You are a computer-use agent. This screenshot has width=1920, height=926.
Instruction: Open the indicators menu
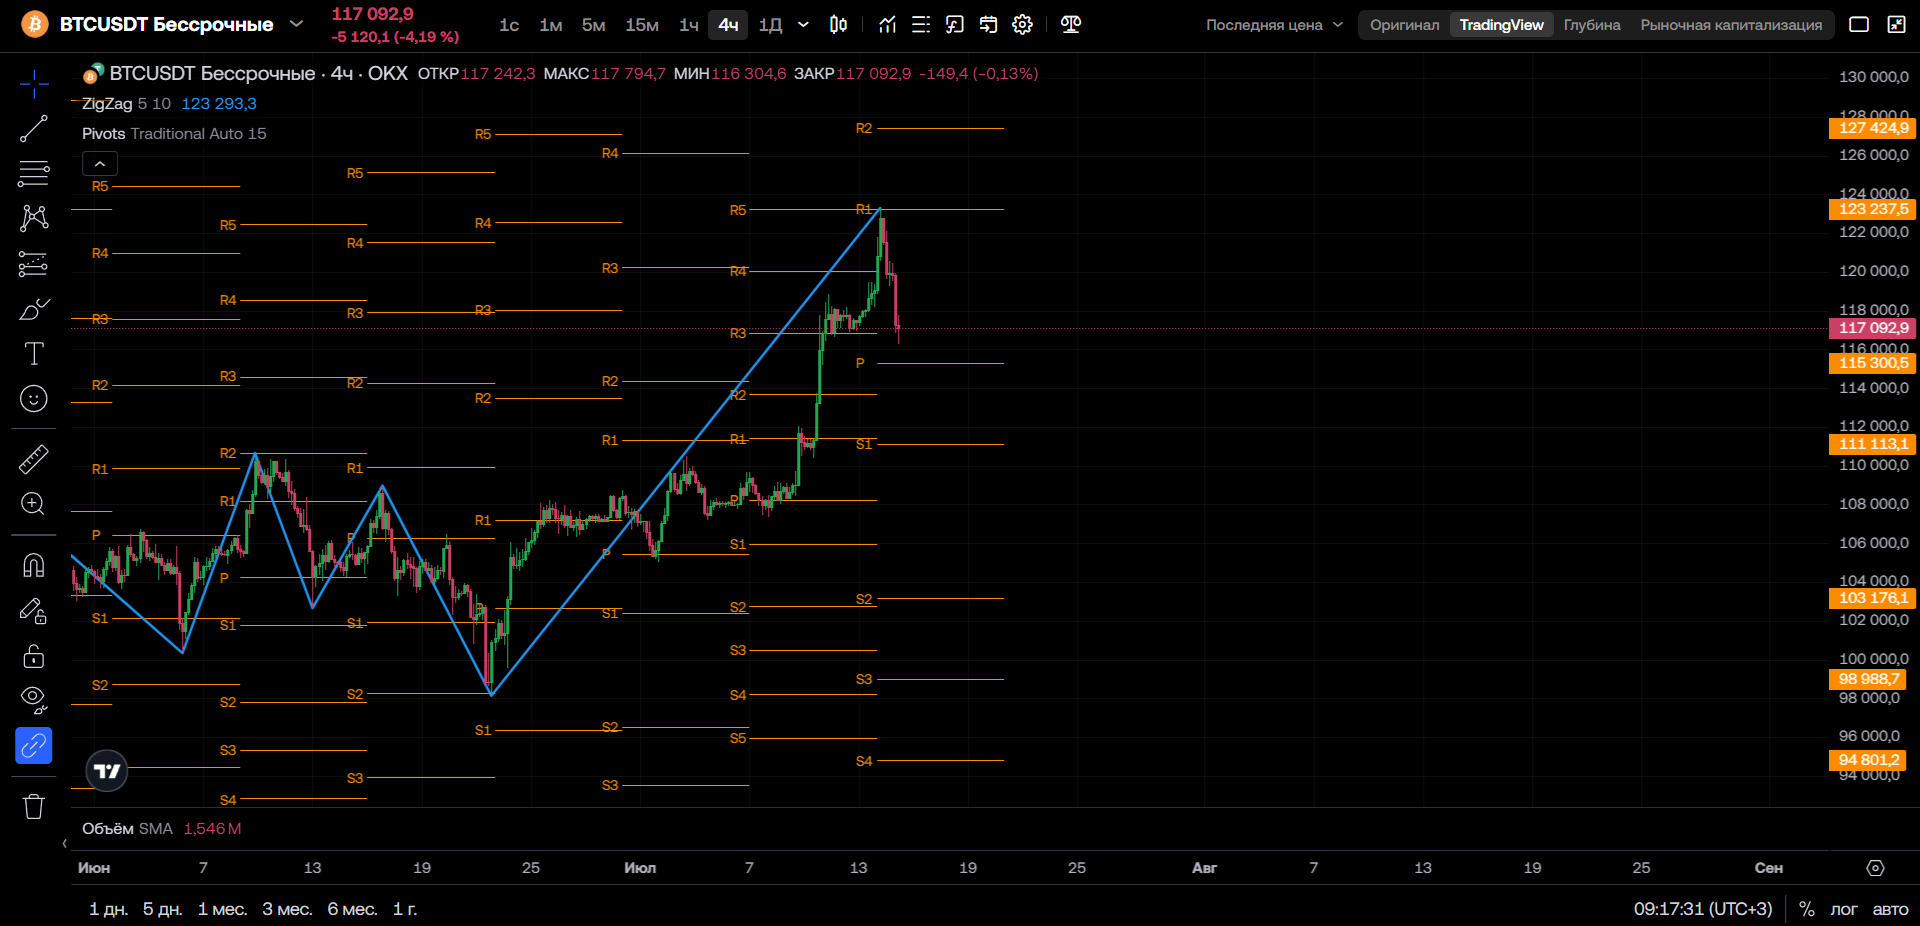tap(888, 25)
